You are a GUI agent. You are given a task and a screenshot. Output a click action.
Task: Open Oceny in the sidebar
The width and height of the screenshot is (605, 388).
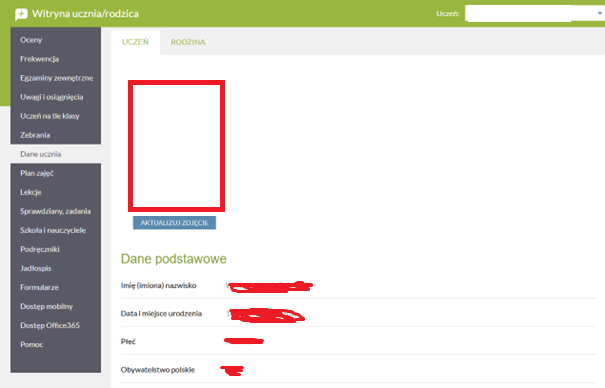tap(56, 40)
